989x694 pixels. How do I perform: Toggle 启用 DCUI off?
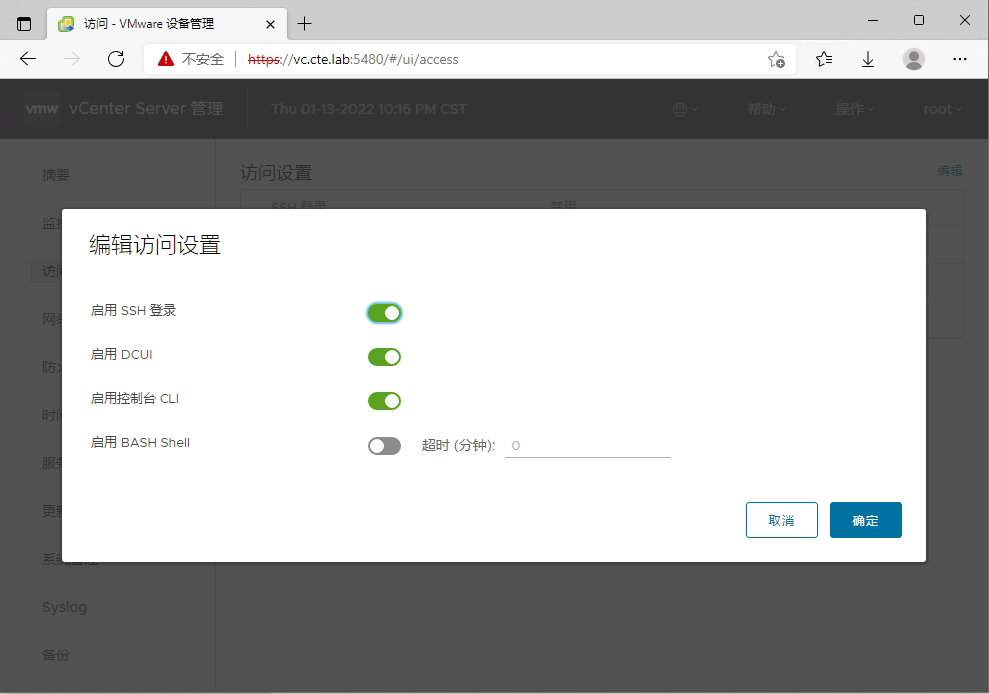pyautogui.click(x=384, y=356)
